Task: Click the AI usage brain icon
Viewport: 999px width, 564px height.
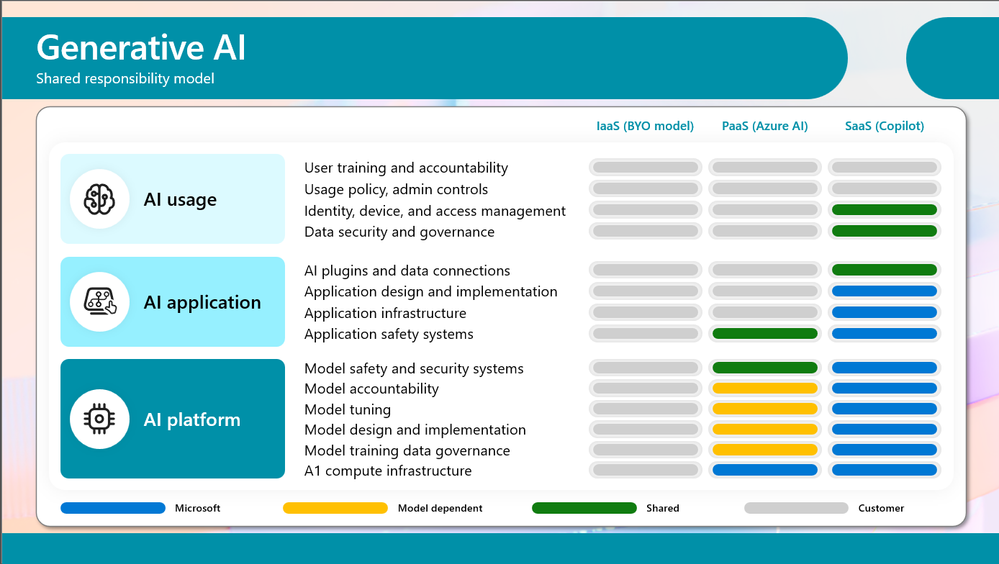Action: (99, 199)
